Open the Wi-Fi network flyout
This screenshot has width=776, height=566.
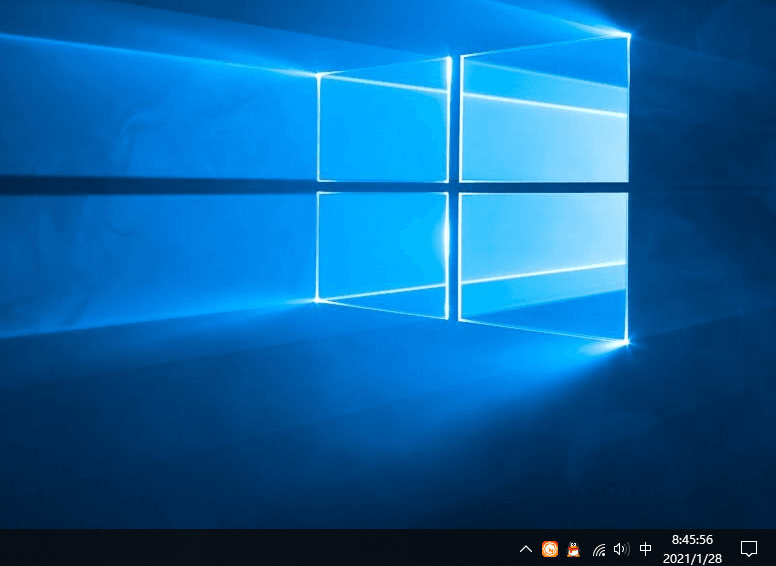[x=599, y=549]
